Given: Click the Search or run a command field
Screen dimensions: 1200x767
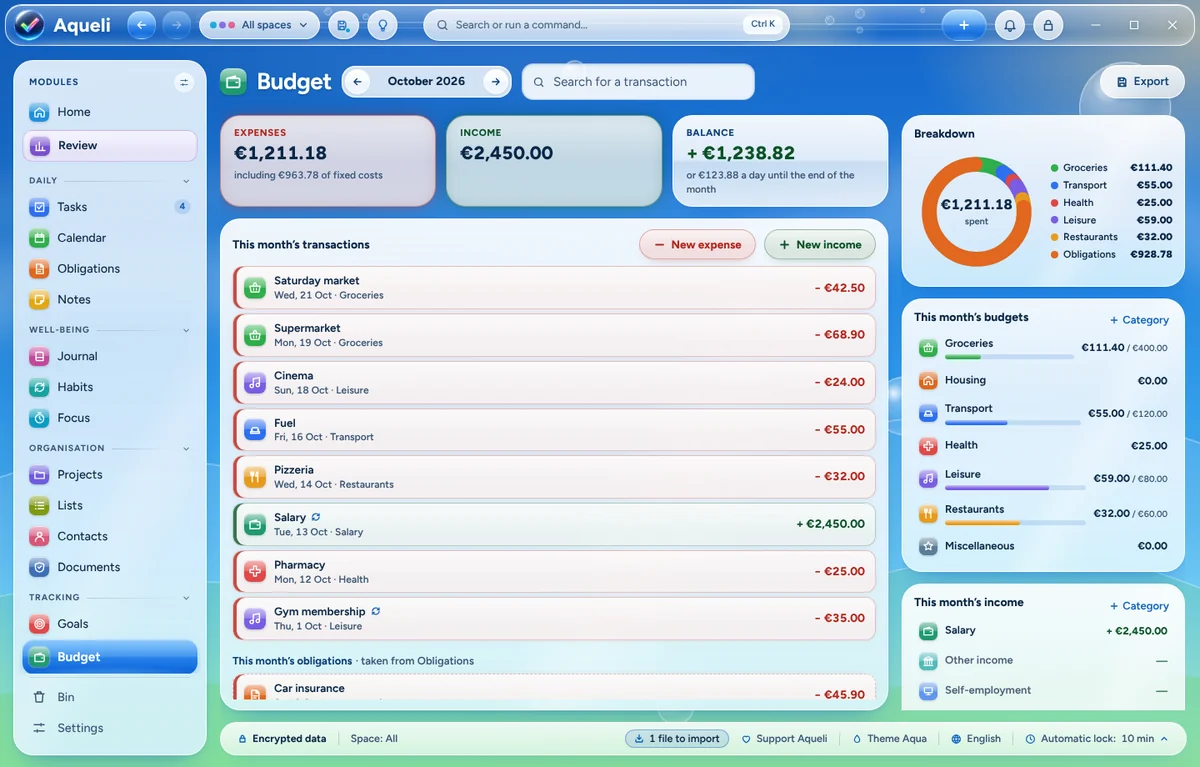Looking at the screenshot, I should point(606,25).
